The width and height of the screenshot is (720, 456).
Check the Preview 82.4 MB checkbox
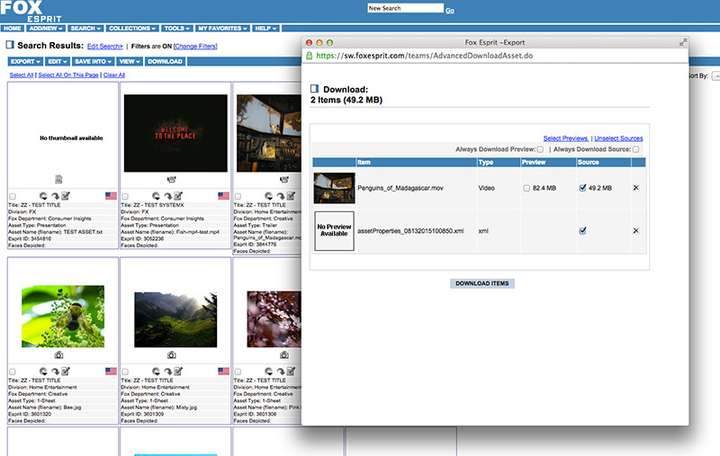528,187
